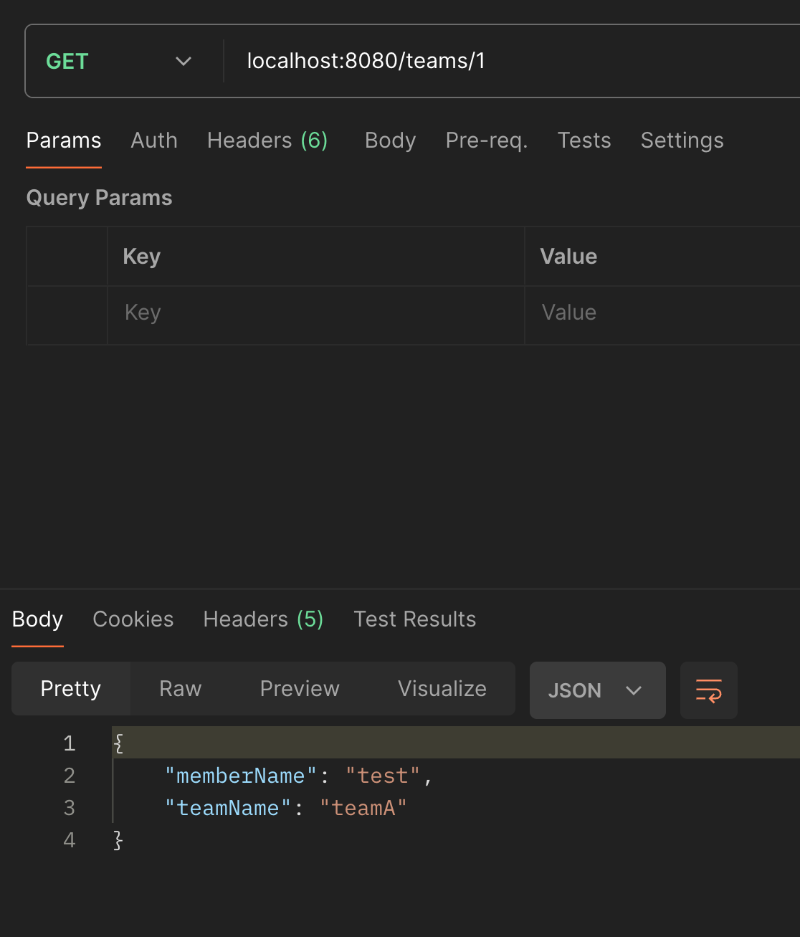The height and width of the screenshot is (937, 800).
Task: Open the Visualize response view
Action: coord(442,689)
